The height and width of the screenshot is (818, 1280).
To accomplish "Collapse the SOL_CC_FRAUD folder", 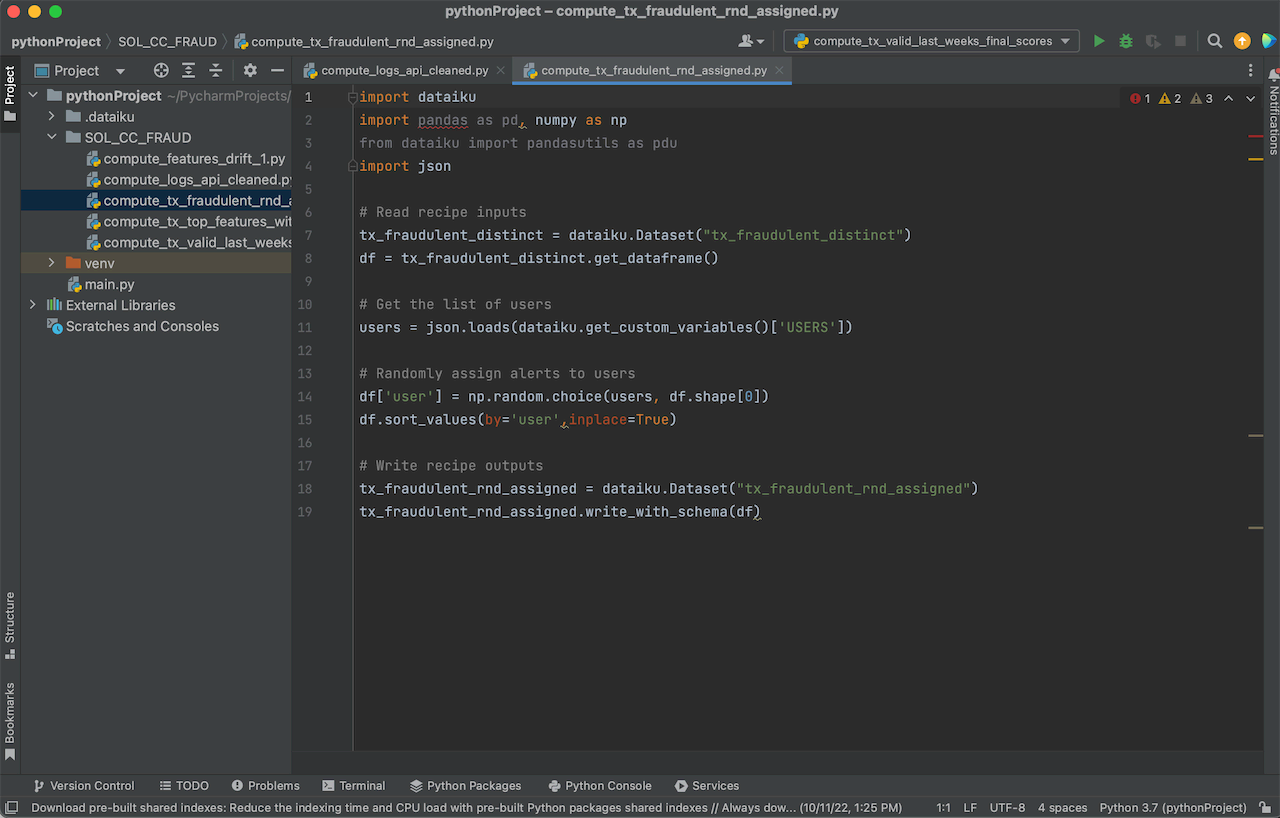I will click(x=52, y=138).
